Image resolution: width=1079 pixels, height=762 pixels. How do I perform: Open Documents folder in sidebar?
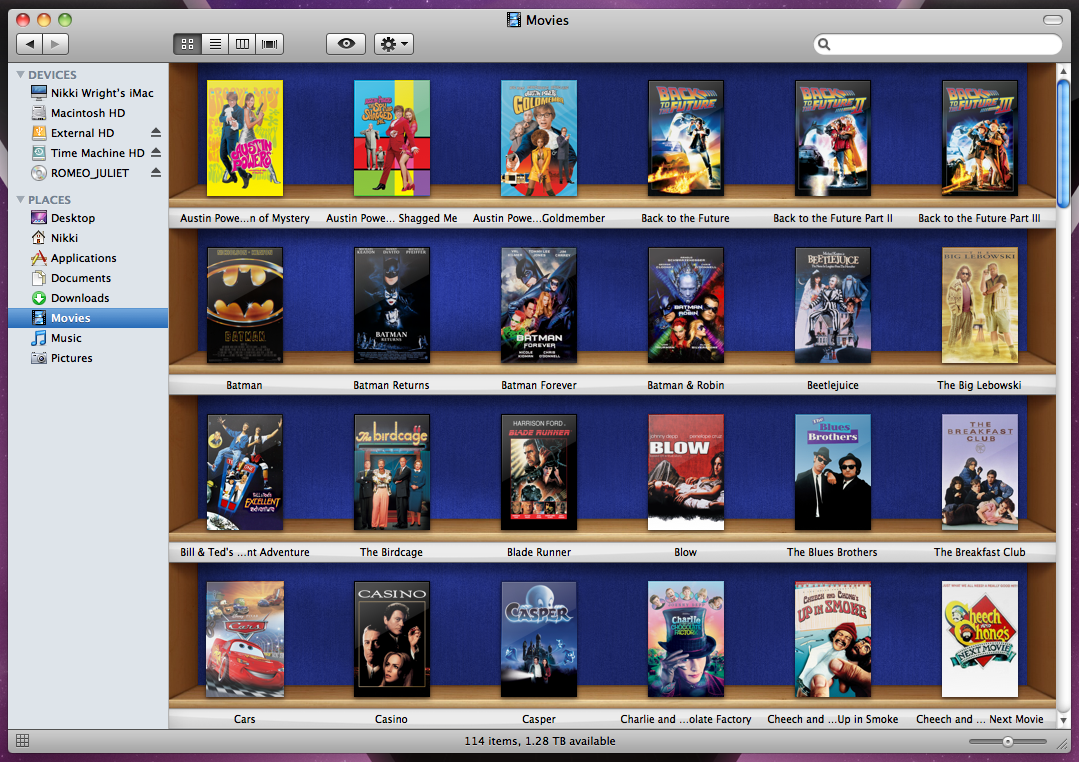point(88,278)
